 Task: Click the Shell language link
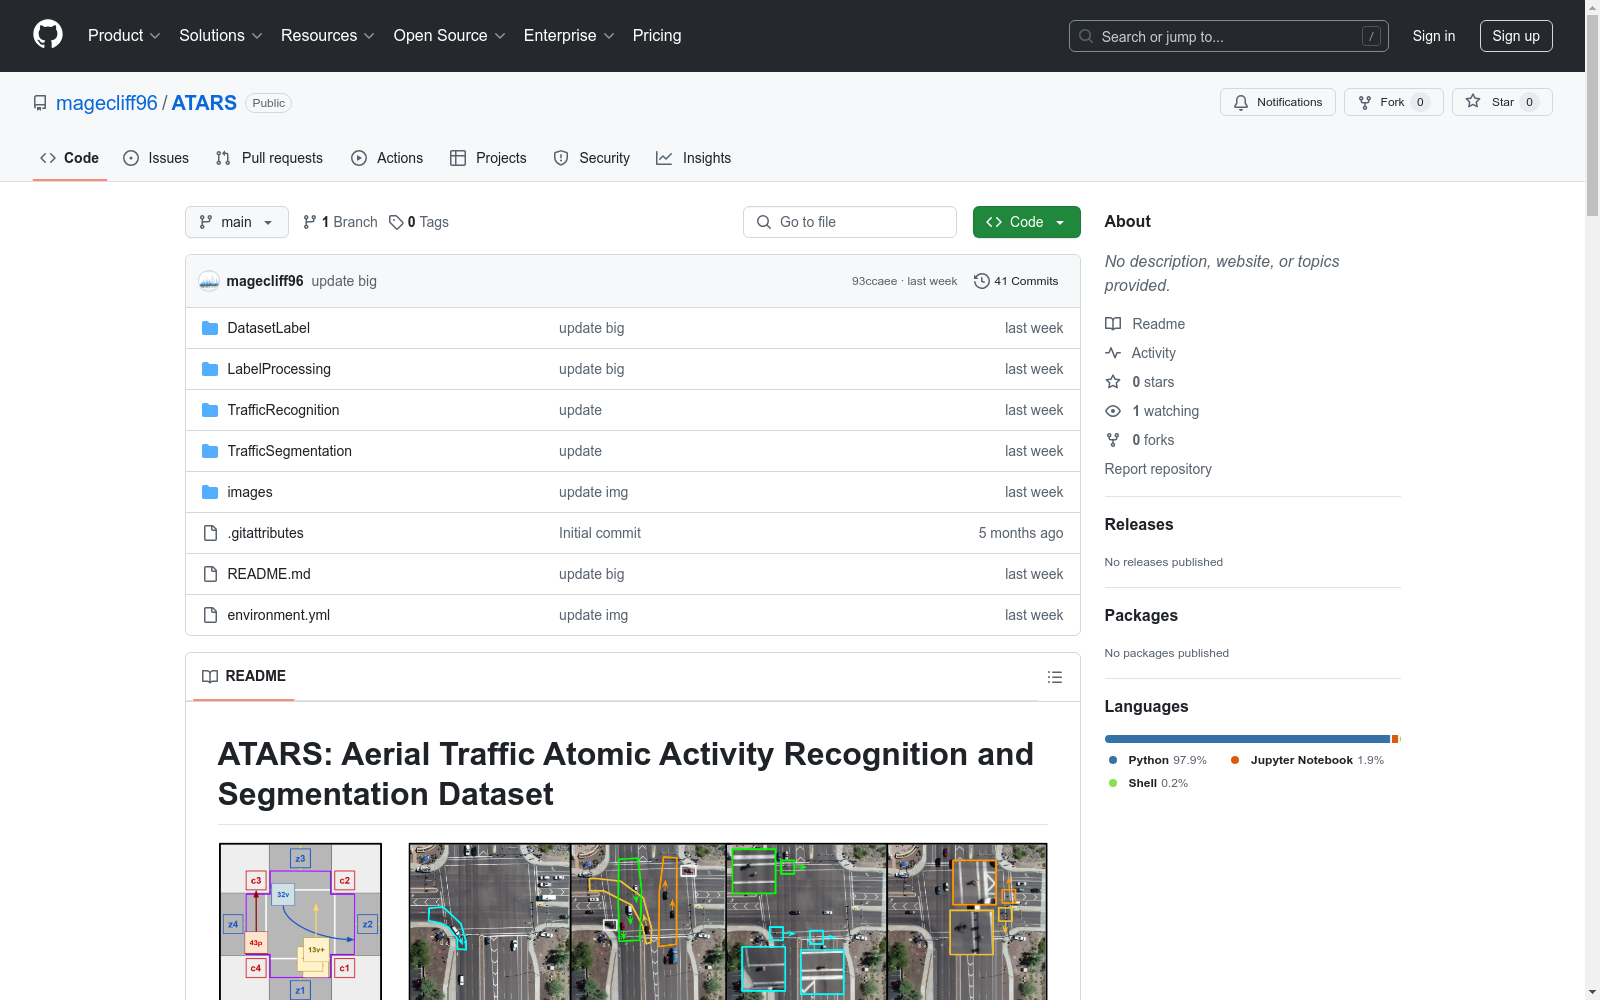pyautogui.click(x=1149, y=783)
